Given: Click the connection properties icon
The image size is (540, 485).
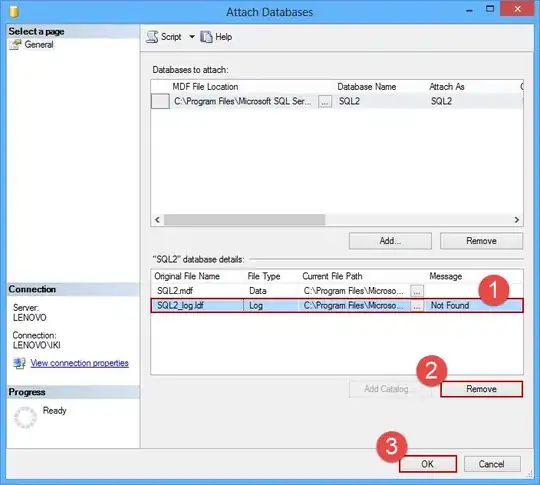Looking at the screenshot, I should (19, 363).
